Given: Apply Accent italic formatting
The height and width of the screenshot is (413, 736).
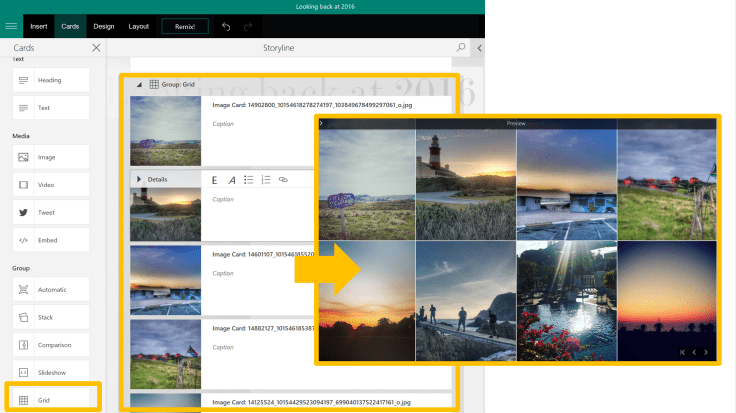Looking at the screenshot, I should click(232, 179).
